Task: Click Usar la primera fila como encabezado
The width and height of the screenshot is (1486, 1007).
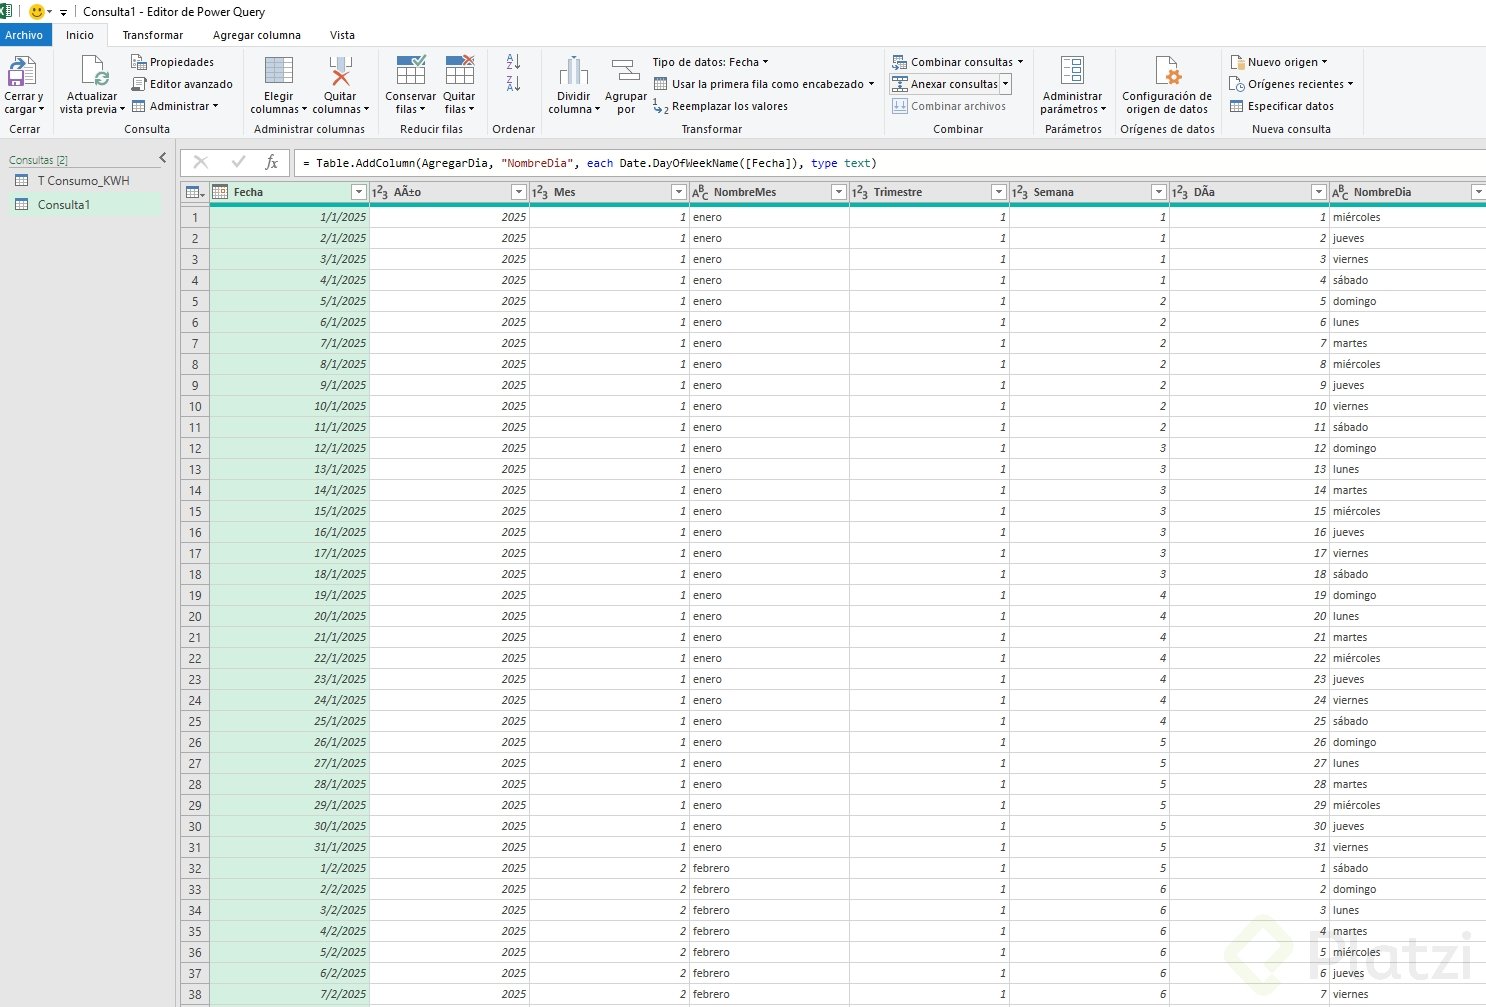Action: click(766, 84)
